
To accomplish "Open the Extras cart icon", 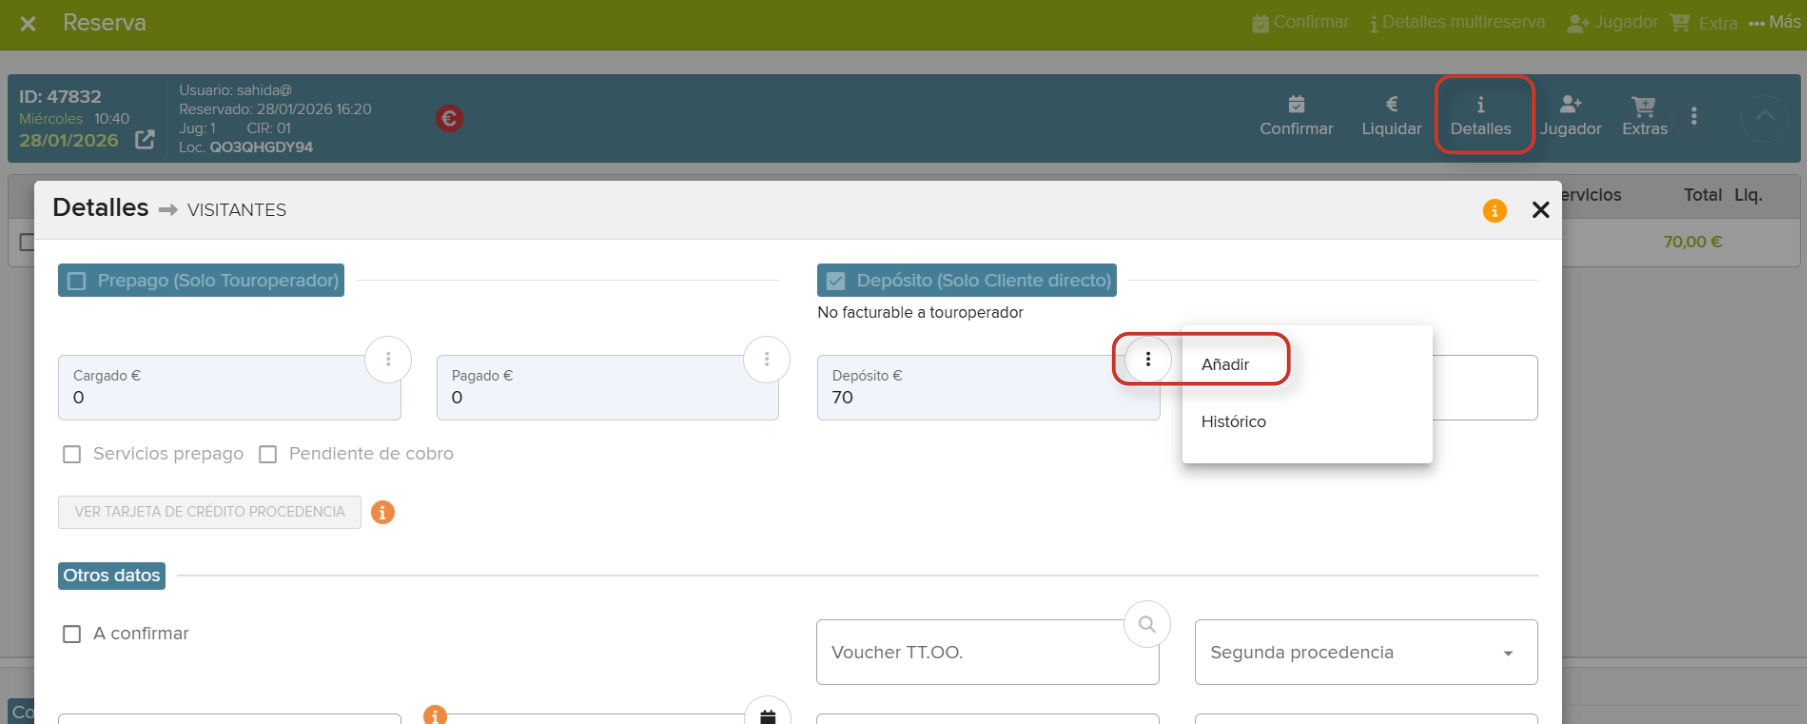I will tap(1644, 105).
